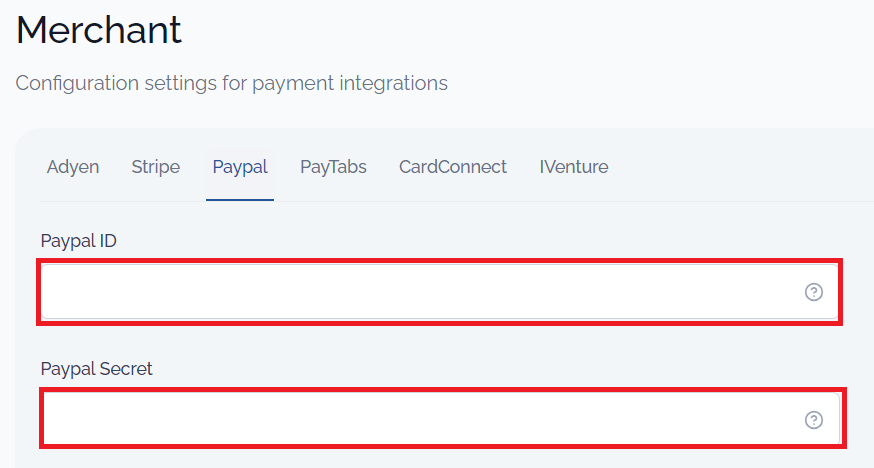874x468 pixels.
Task: Click the Configuration settings subtitle text
Action: 231,84
